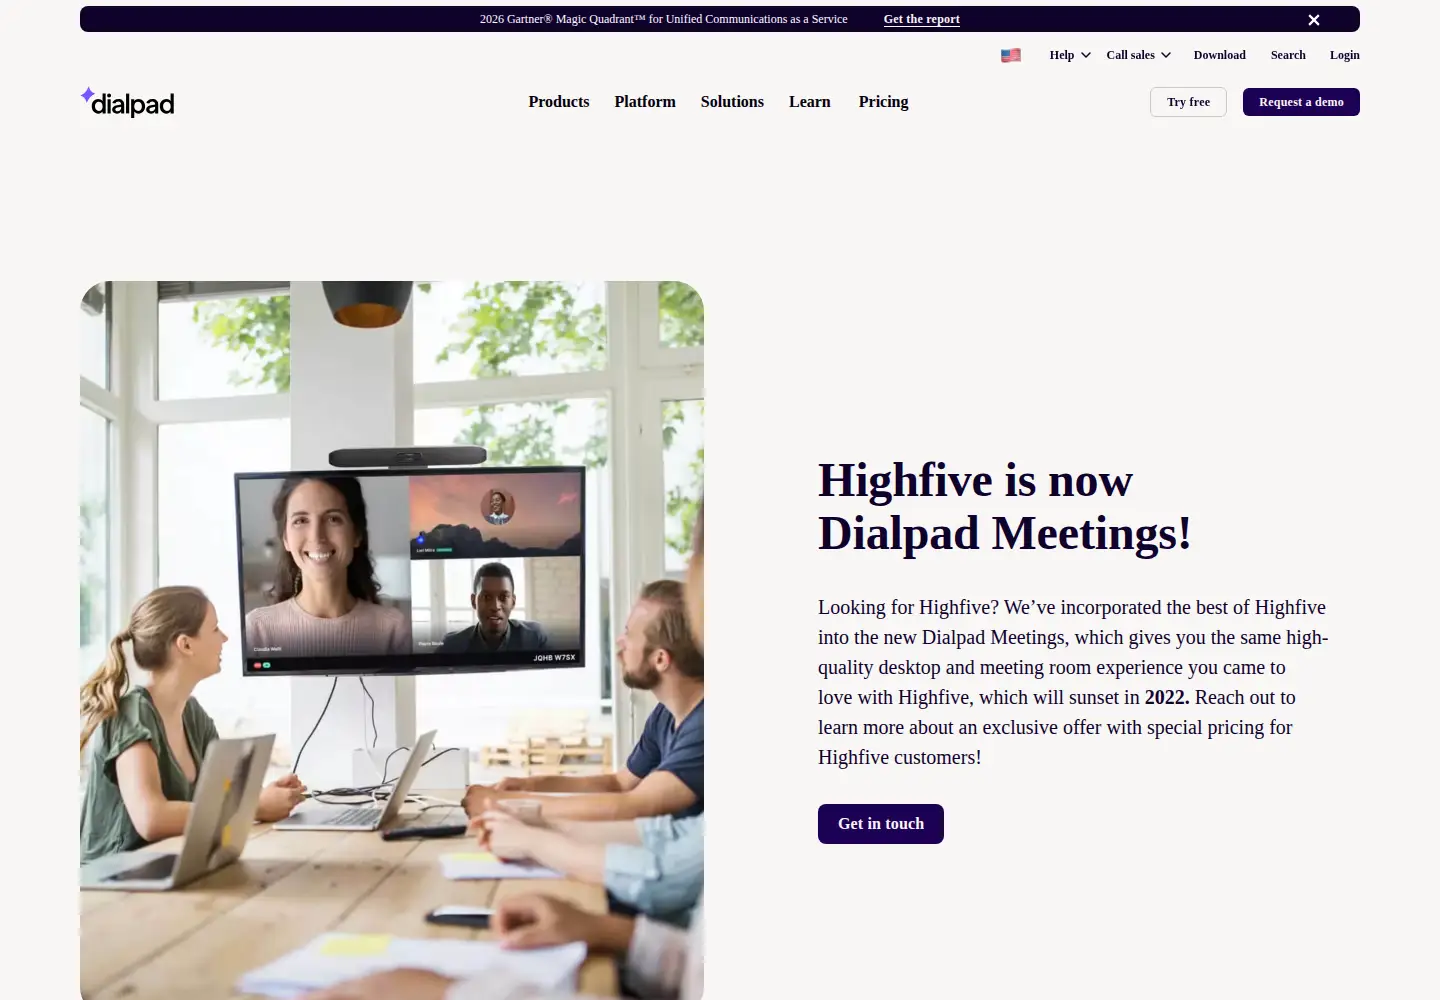Viewport: 1440px width, 1000px height.
Task: Go to the Login page
Action: [x=1344, y=55]
